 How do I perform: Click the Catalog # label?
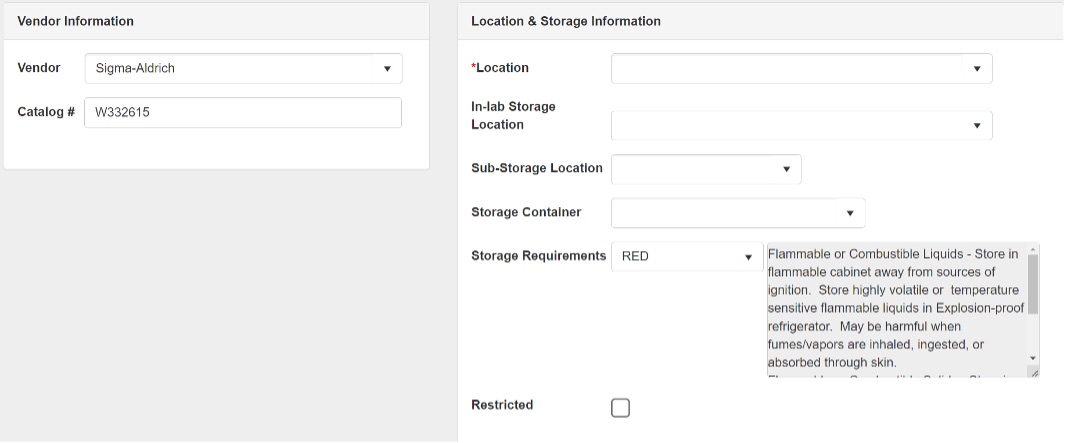click(46, 112)
